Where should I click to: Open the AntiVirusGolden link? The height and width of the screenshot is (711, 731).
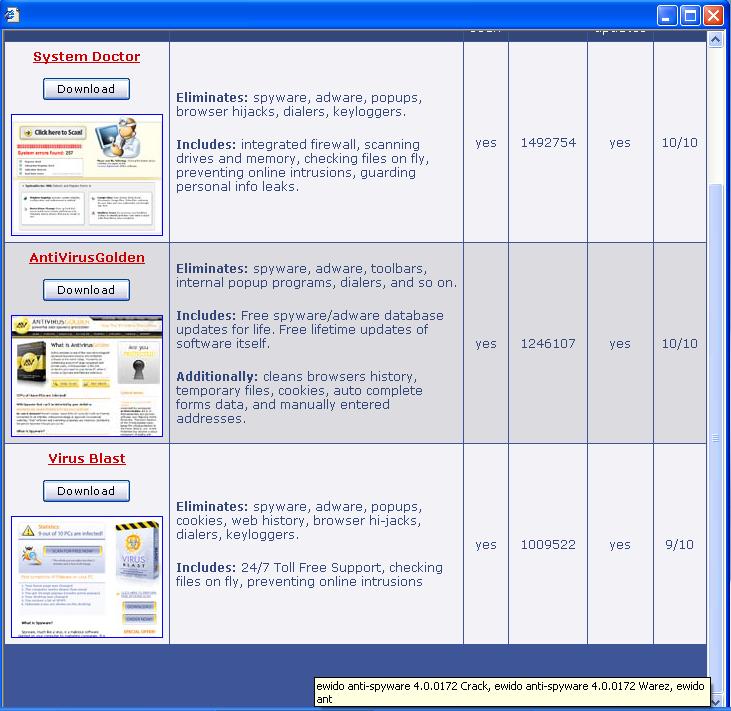[87, 257]
